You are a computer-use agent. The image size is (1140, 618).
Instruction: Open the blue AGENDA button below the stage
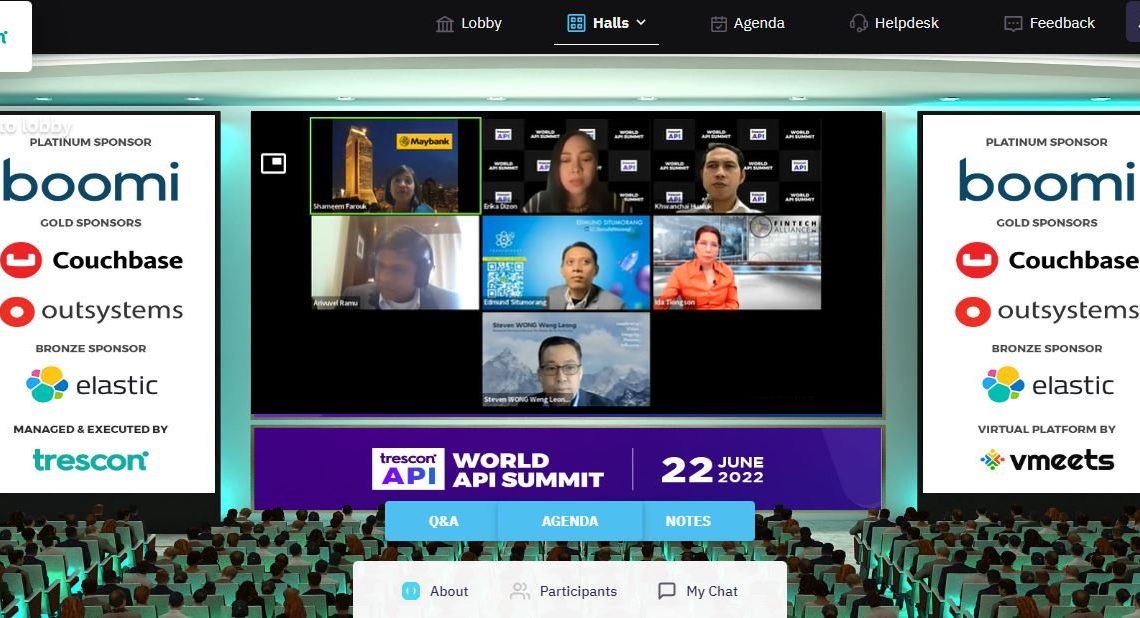point(570,521)
